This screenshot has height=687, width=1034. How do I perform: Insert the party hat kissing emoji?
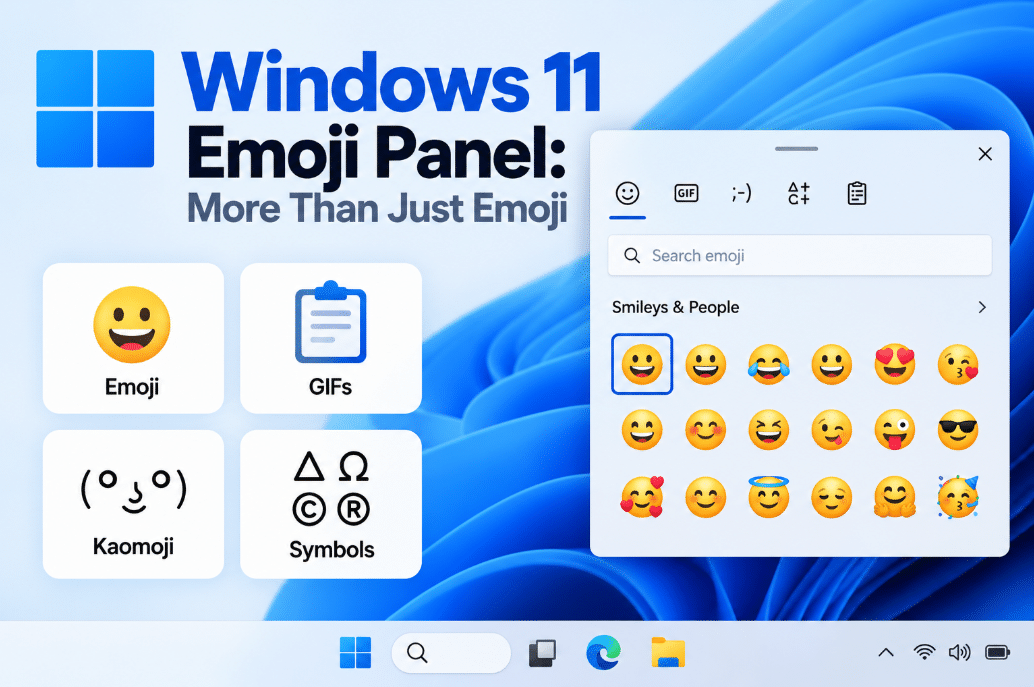click(958, 496)
